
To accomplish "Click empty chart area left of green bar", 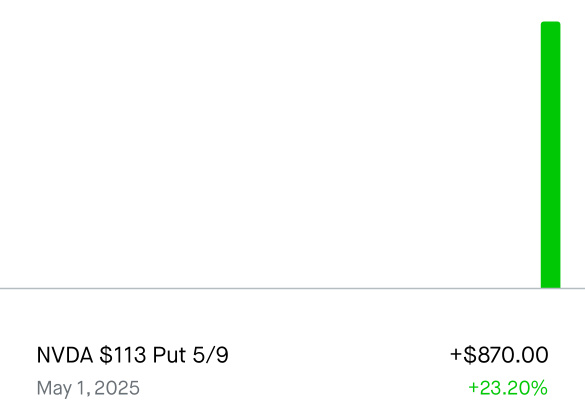I will click(x=270, y=155).
